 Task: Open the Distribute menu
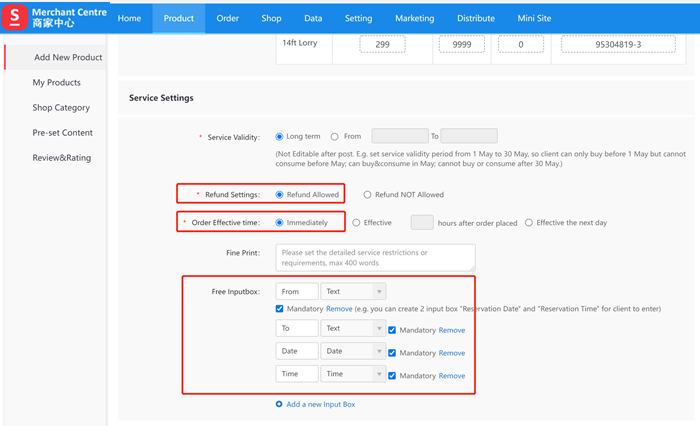click(x=476, y=18)
